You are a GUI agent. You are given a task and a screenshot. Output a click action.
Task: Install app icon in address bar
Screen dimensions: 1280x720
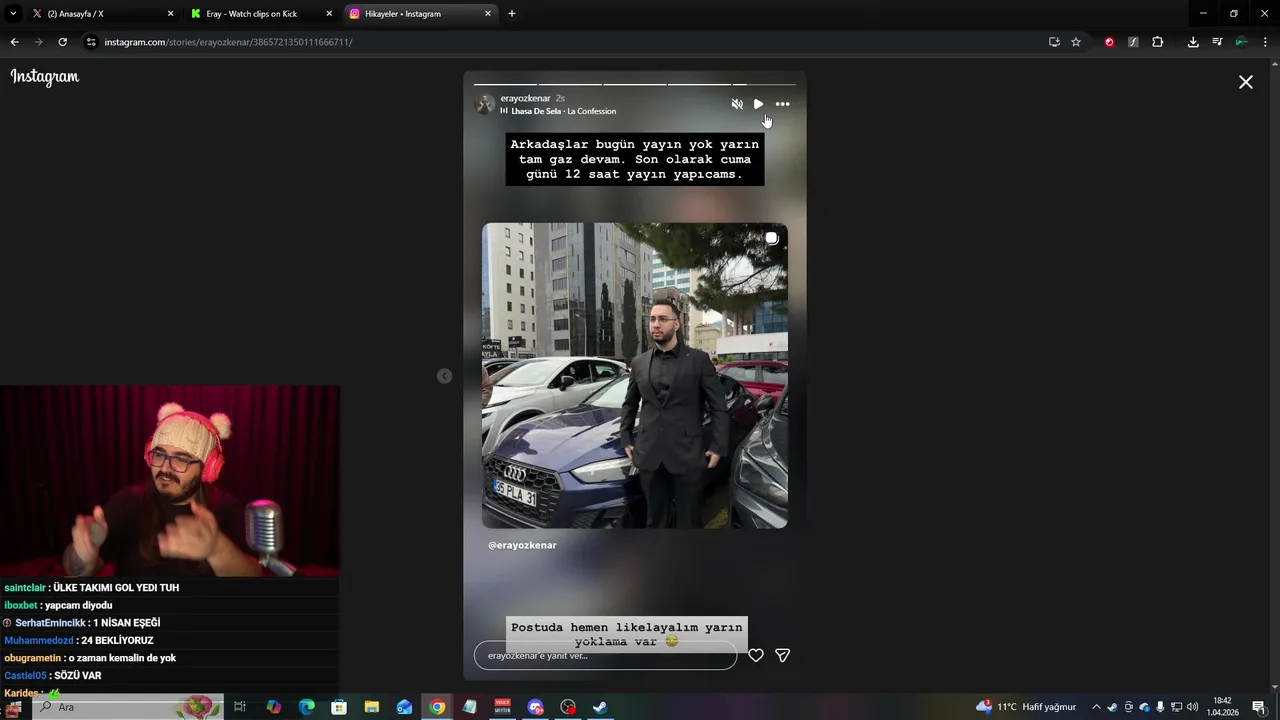[1054, 42]
